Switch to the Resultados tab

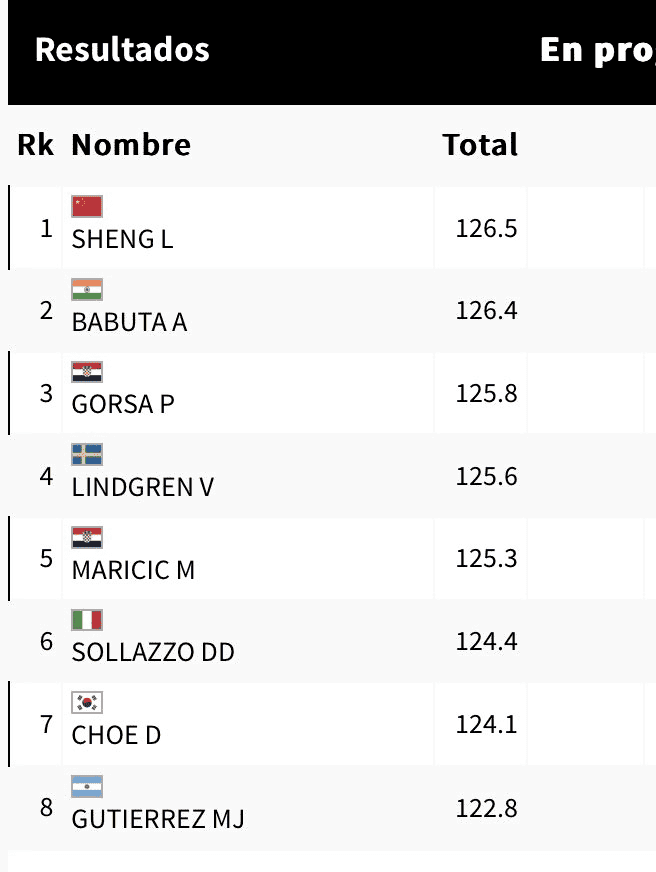coord(122,50)
